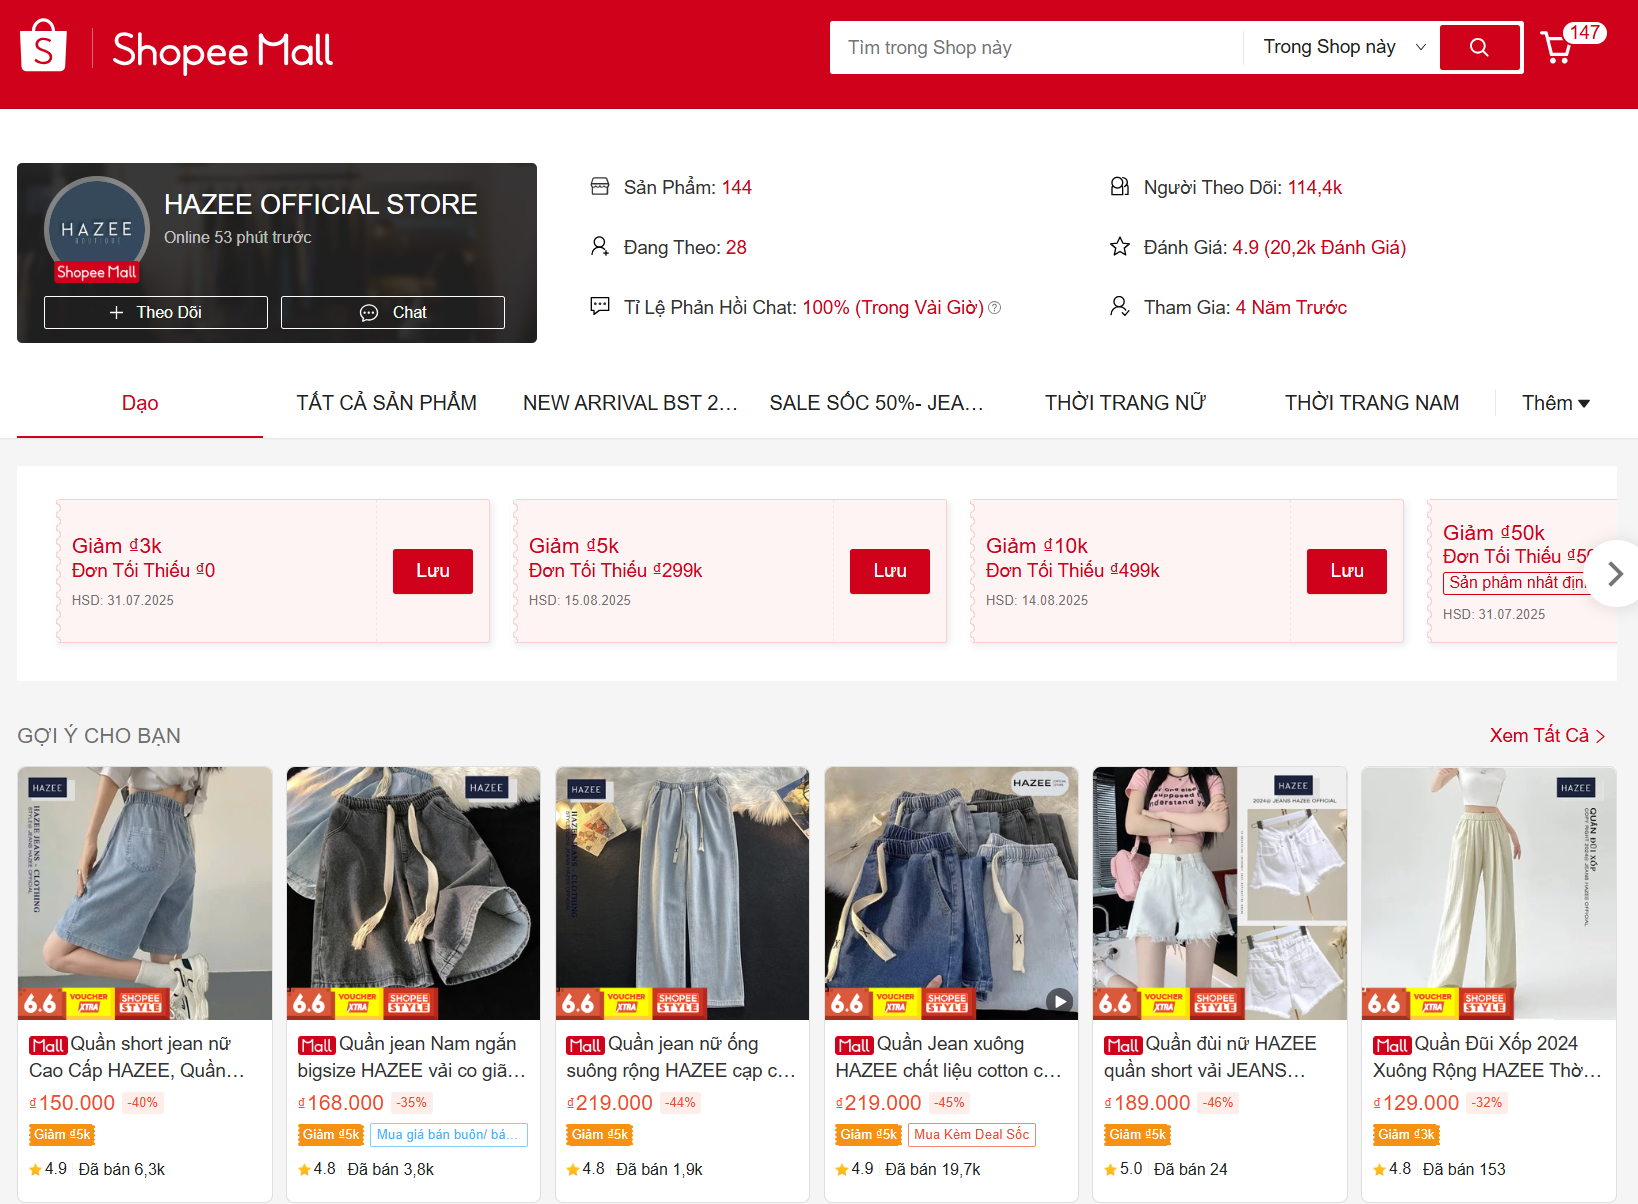Click the ₫150.000 price
The width and height of the screenshot is (1638, 1204).
pos(72,1103)
